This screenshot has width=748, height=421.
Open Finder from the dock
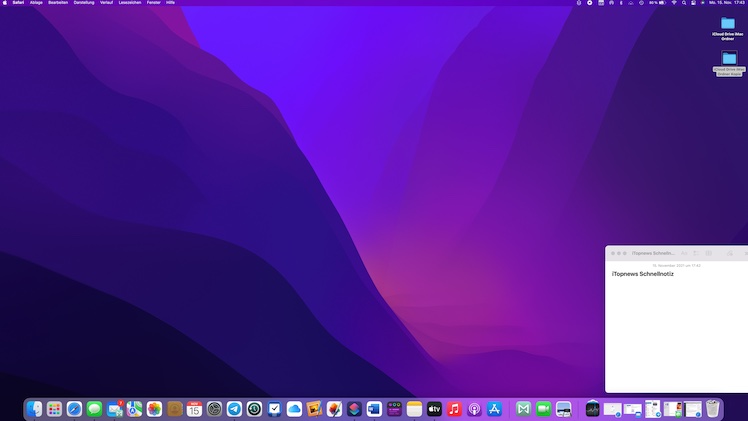[34, 409]
